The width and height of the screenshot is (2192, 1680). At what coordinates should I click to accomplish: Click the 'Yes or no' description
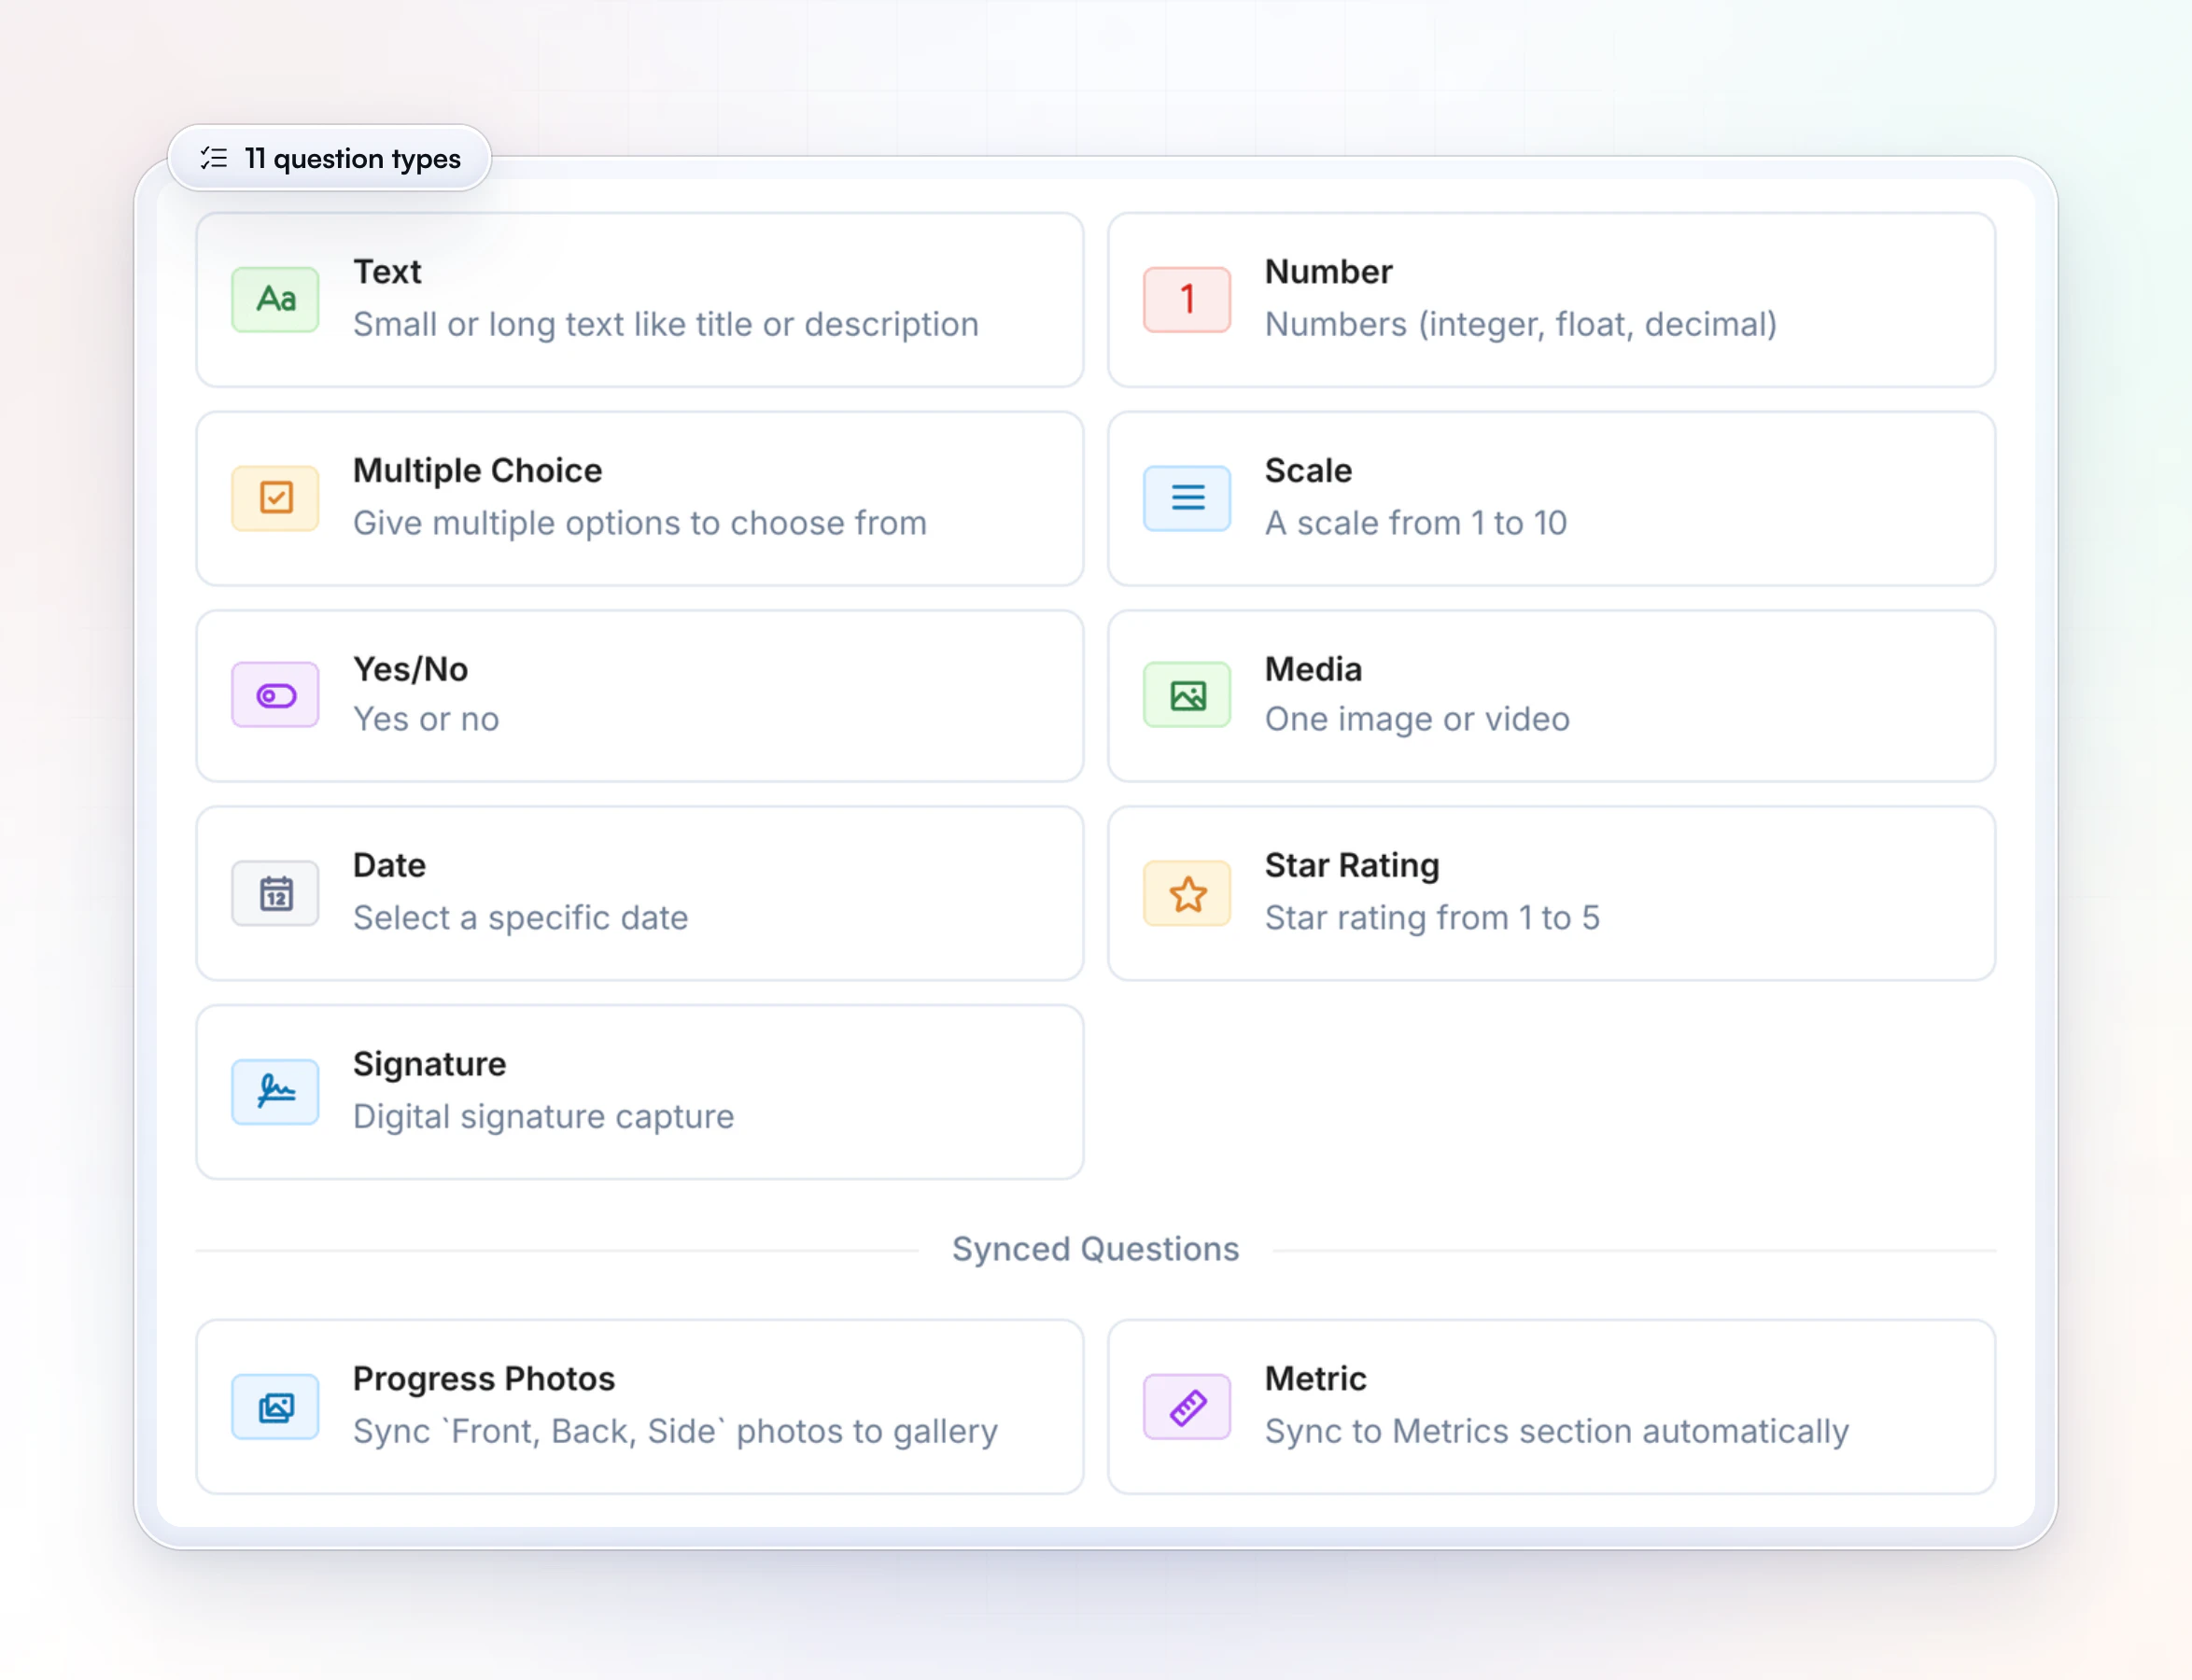pos(426,719)
